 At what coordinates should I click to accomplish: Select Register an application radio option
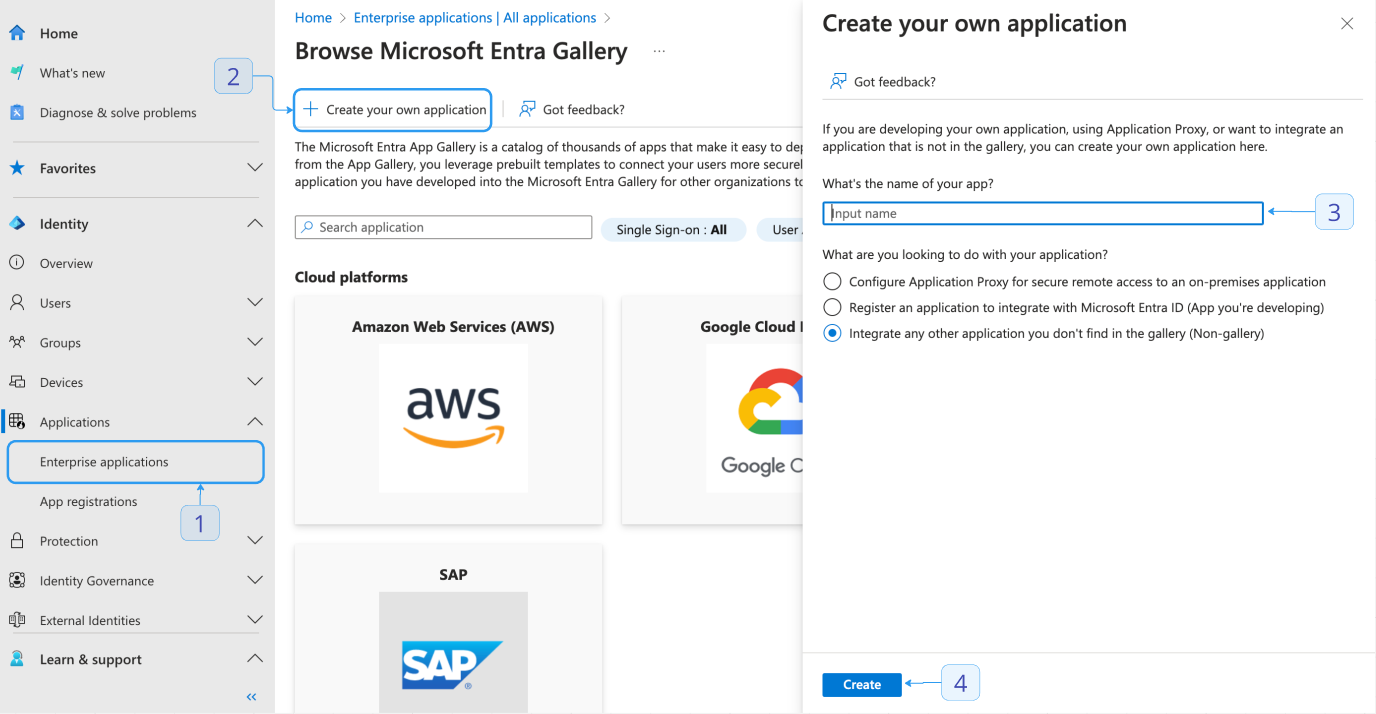coord(832,307)
